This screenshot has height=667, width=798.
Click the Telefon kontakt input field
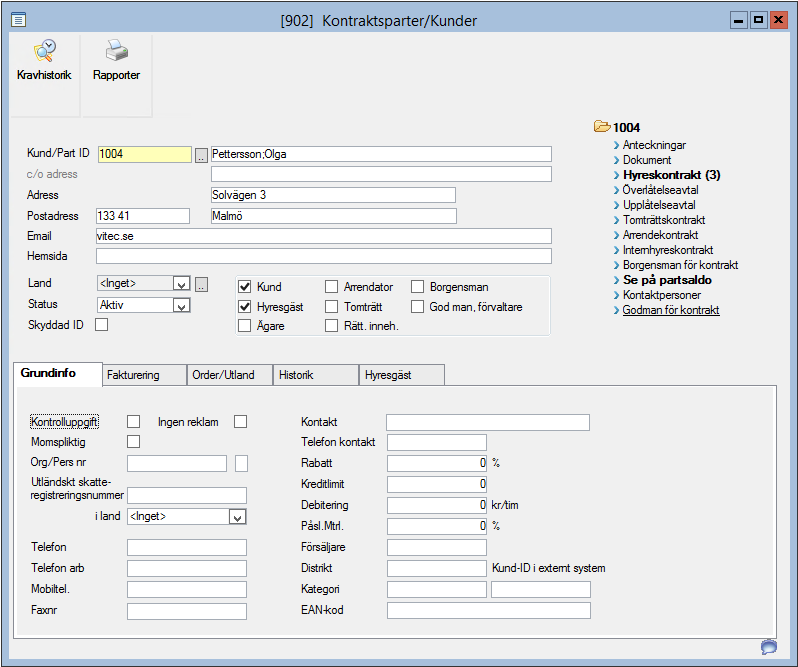point(437,442)
